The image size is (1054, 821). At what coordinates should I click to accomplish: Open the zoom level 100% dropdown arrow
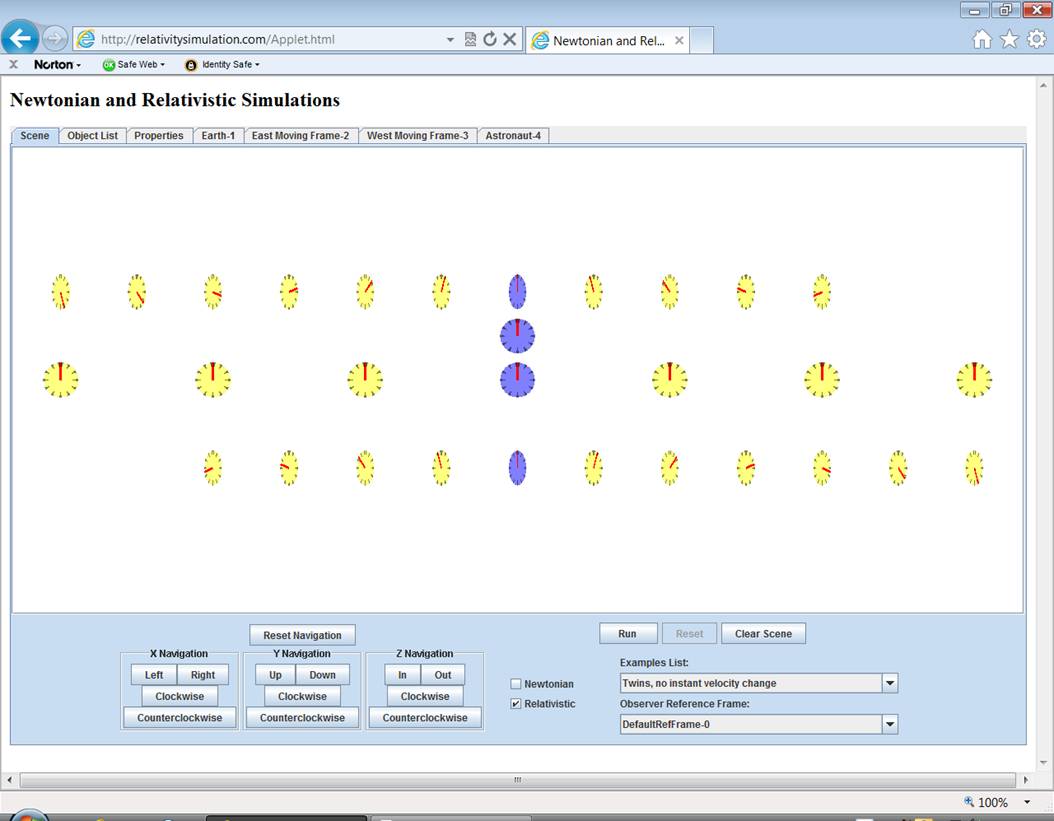tap(1027, 802)
